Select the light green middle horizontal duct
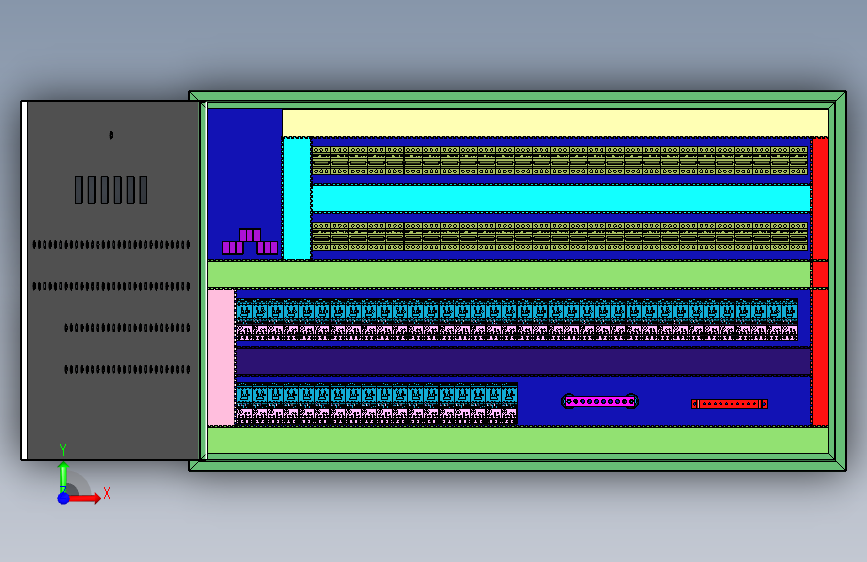This screenshot has height=562, width=867. pos(509,274)
